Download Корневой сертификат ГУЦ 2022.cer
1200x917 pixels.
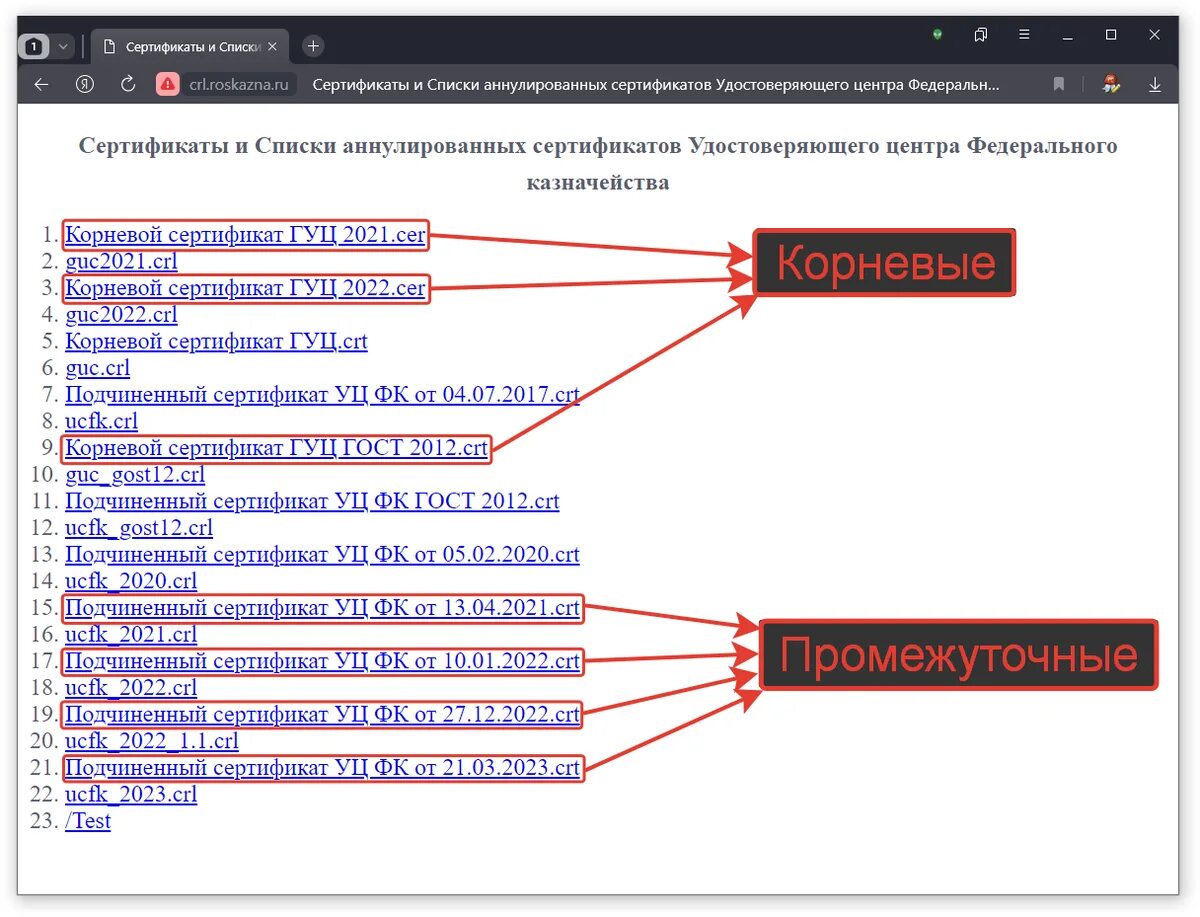245,289
